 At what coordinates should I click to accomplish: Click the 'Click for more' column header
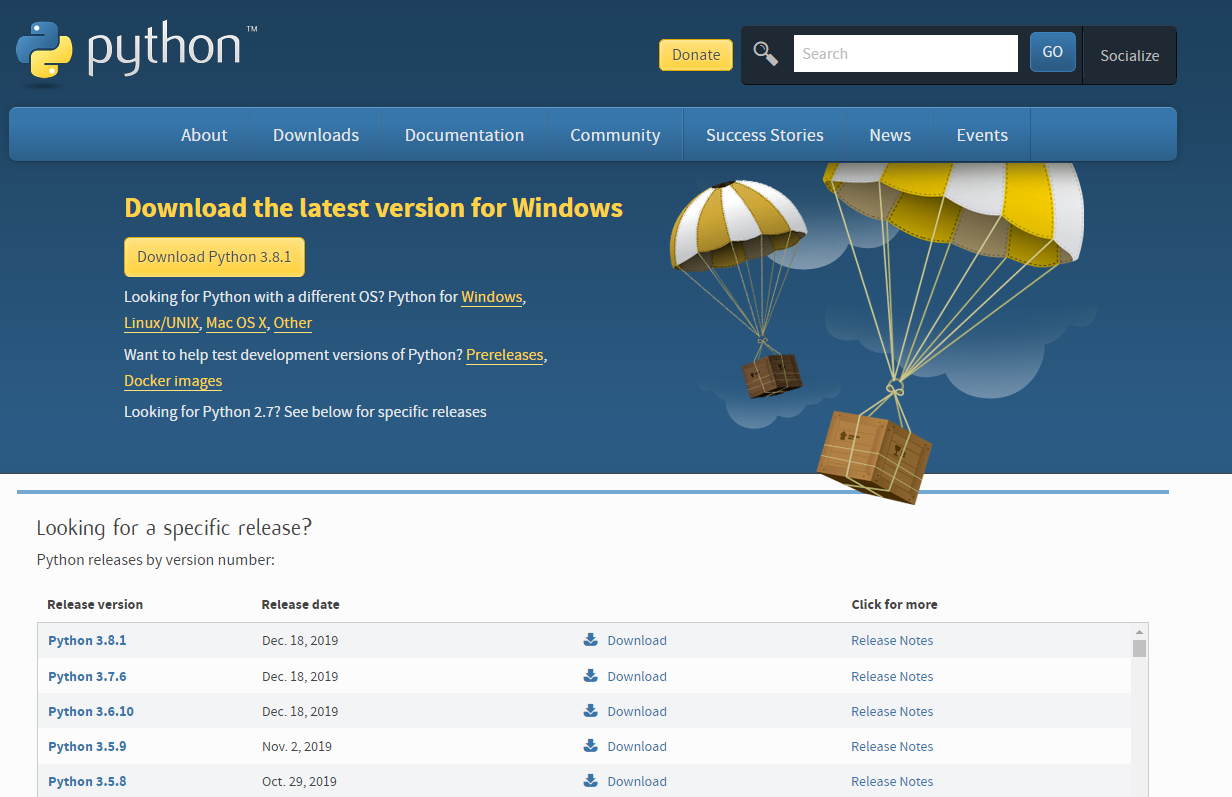[x=894, y=604]
